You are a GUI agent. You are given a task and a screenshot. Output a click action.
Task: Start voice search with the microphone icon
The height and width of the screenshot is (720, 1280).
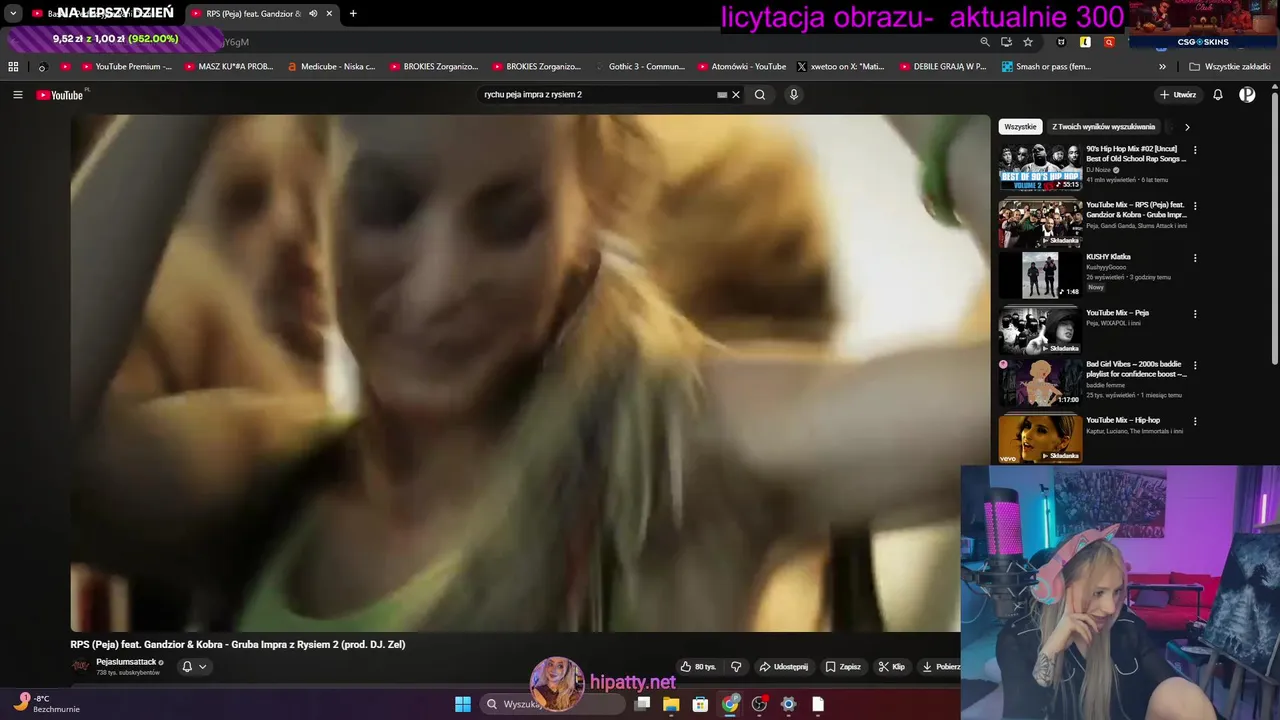[794, 95]
